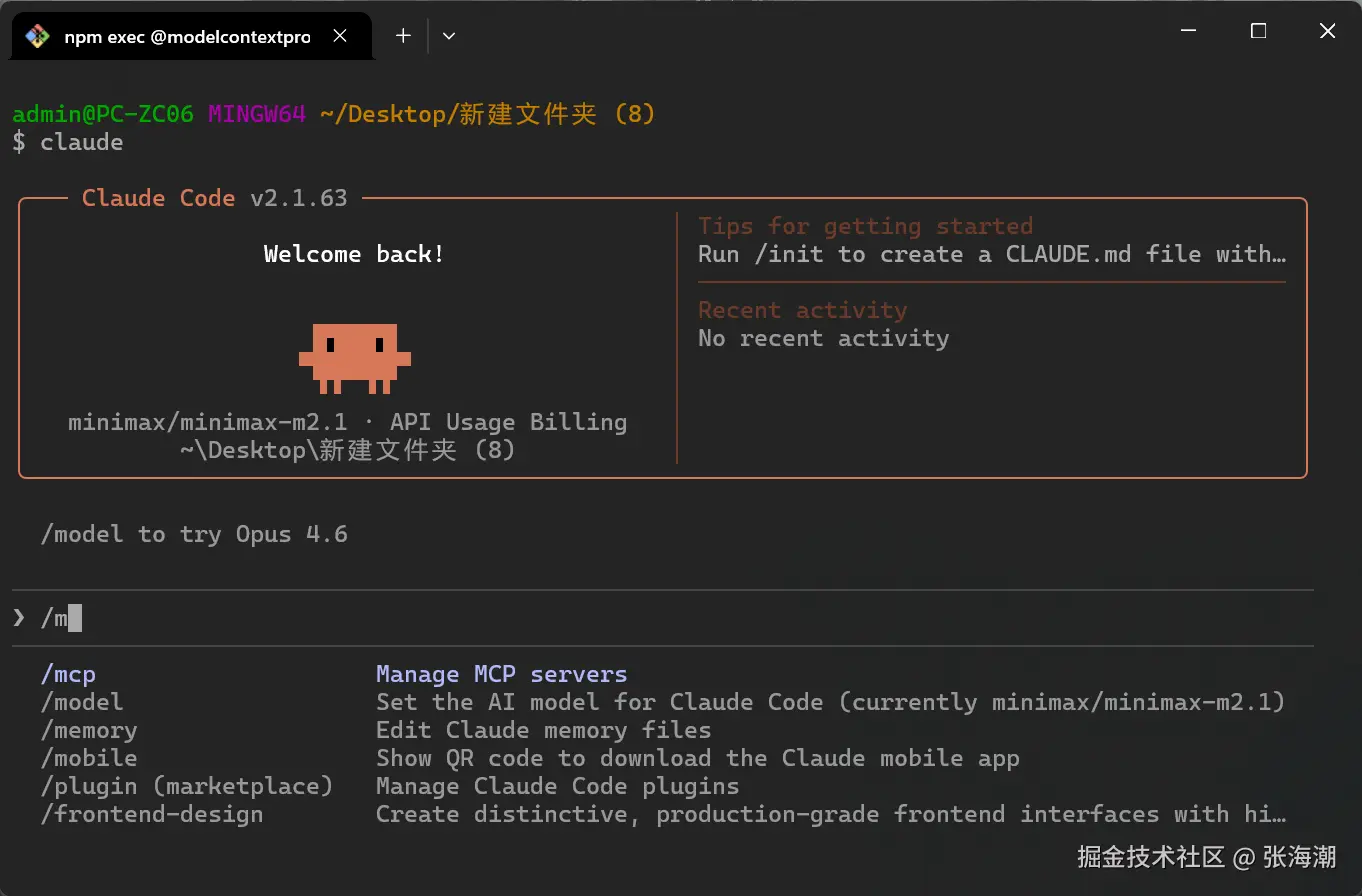Click the /model to try Opus 4.6 hint

click(x=194, y=534)
